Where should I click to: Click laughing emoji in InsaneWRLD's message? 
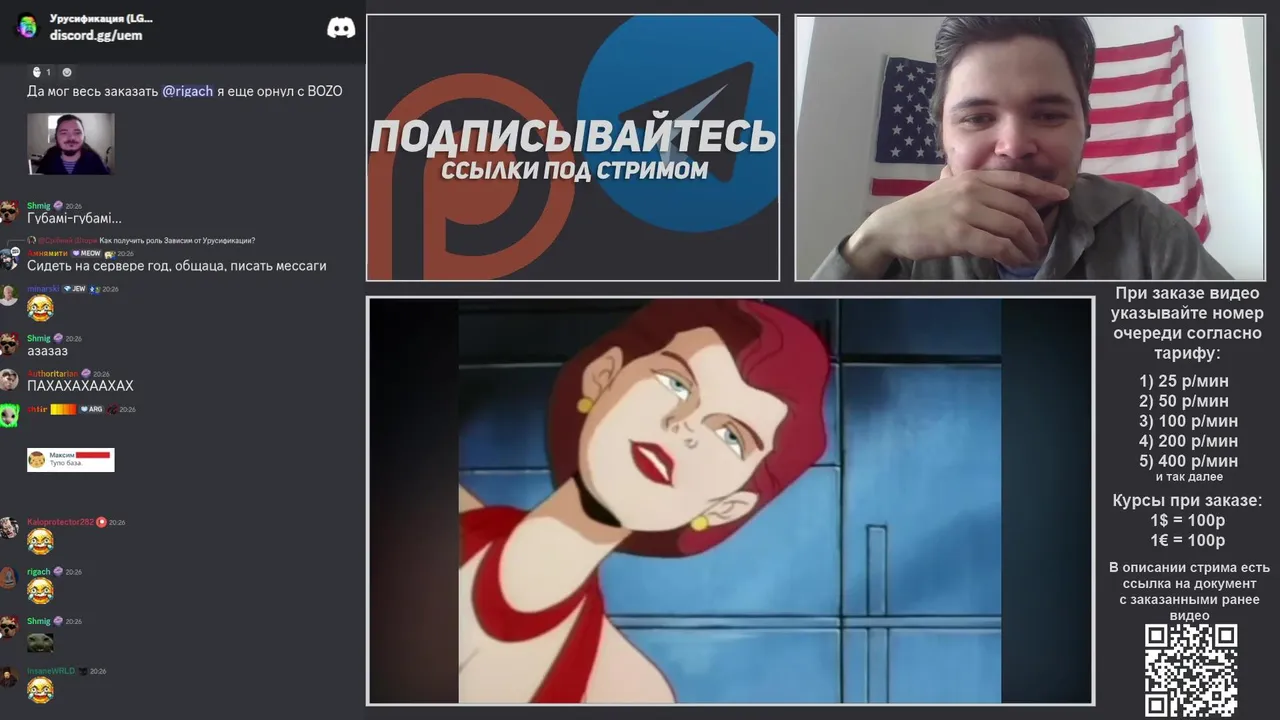tap(40, 690)
